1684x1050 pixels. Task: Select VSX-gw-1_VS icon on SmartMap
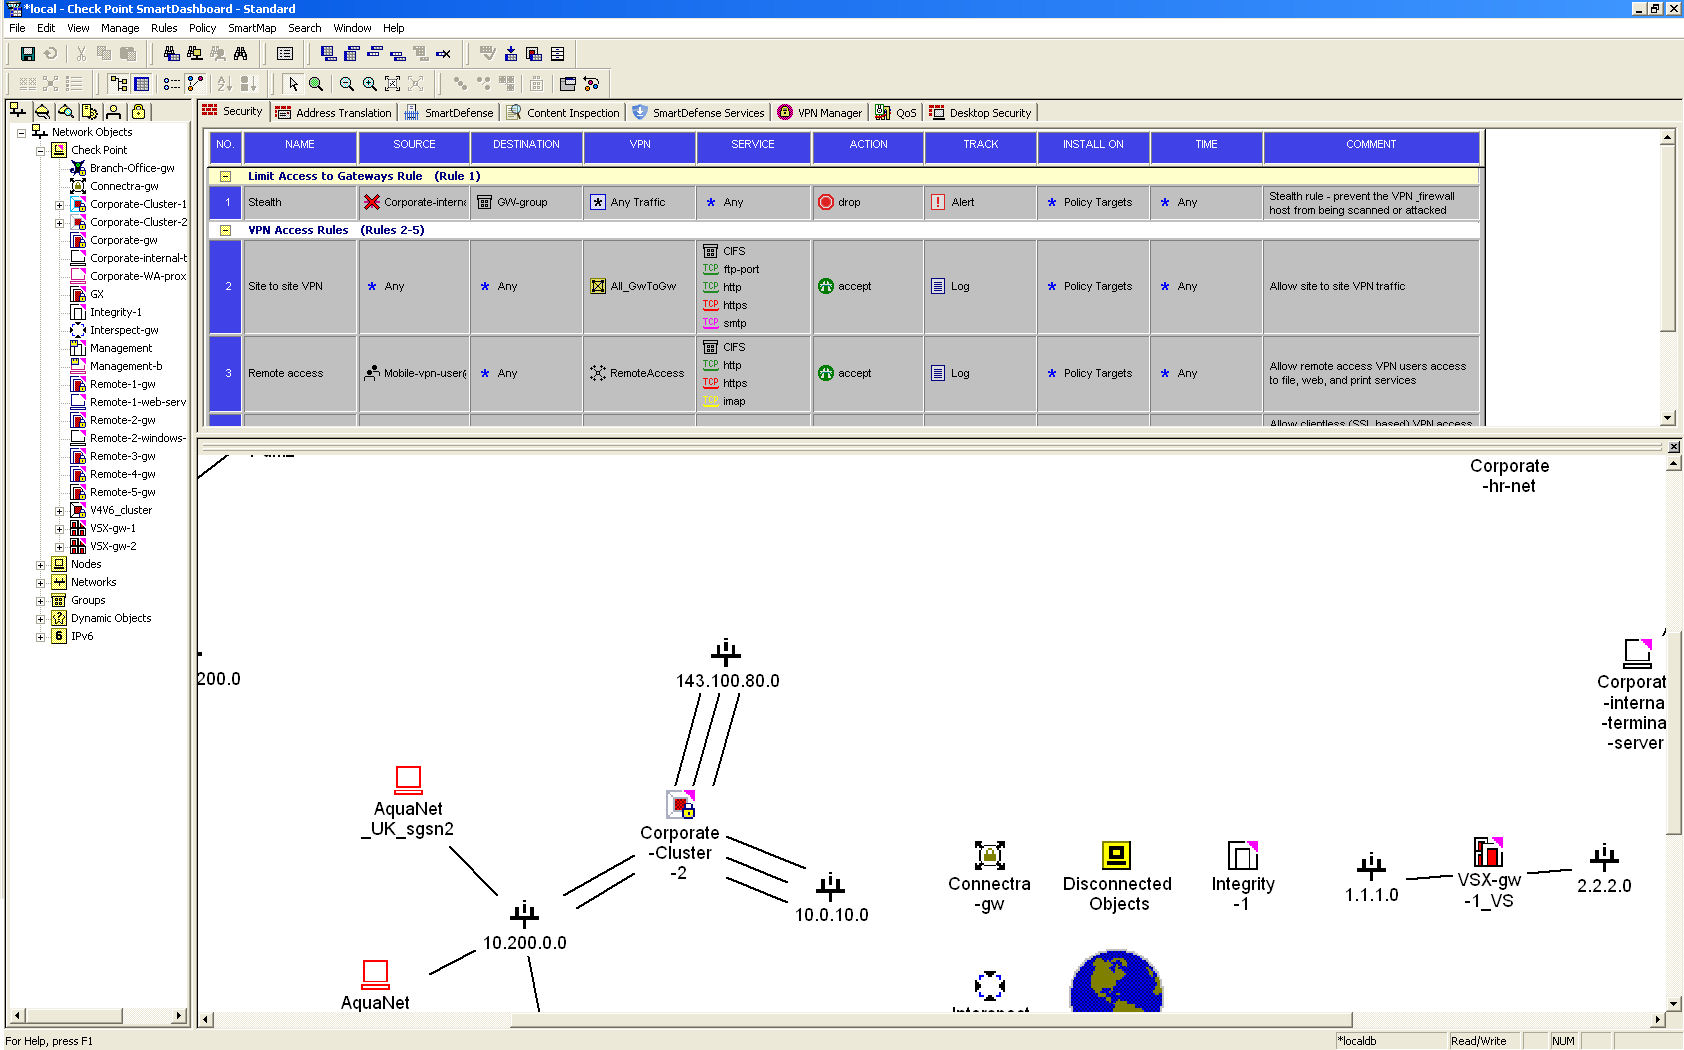[1488, 852]
